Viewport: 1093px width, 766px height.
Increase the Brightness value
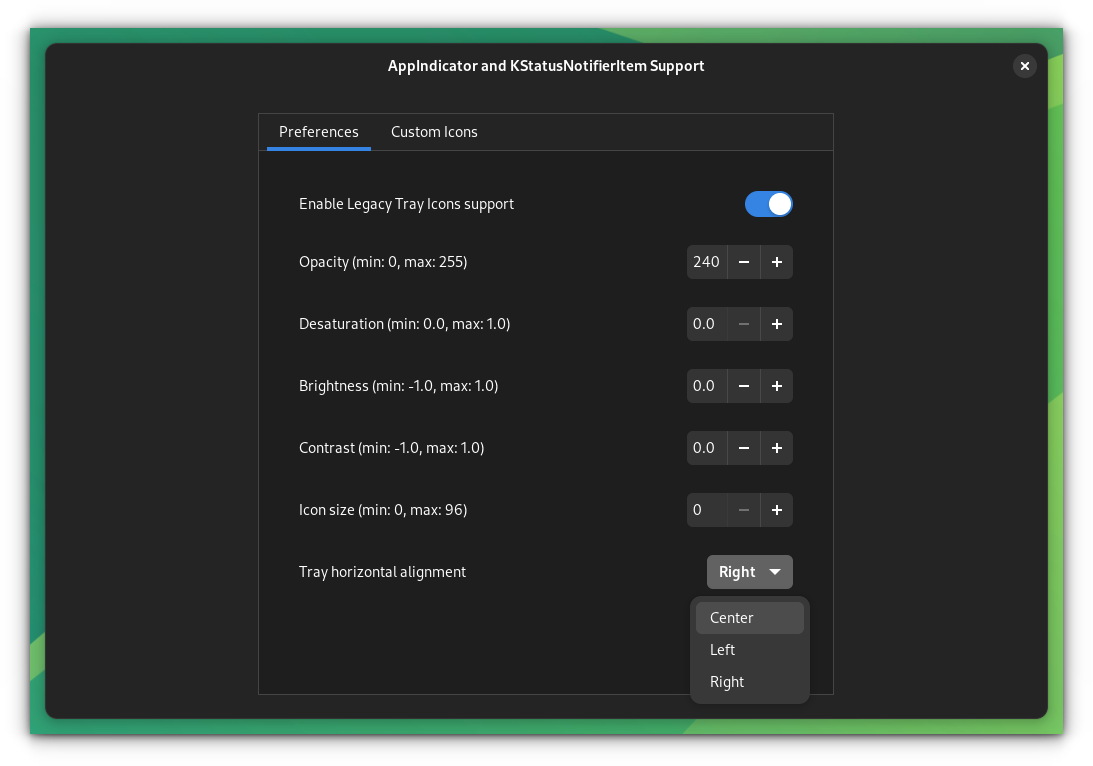[777, 386]
